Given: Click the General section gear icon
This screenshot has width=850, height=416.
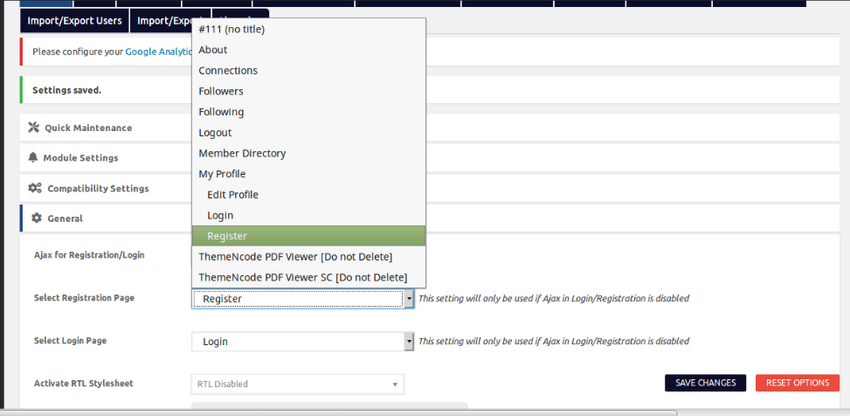Looking at the screenshot, I should click(x=37, y=218).
